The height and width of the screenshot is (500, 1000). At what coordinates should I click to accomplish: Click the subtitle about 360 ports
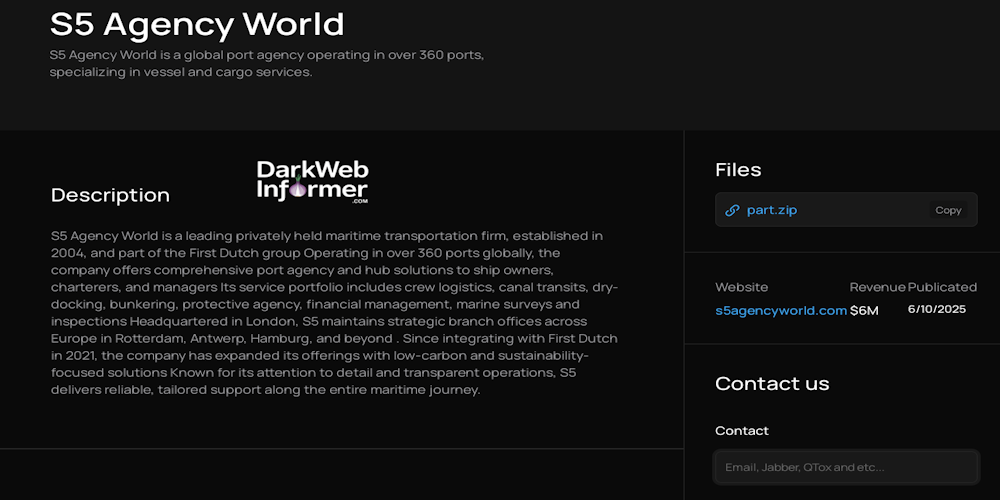(267, 63)
